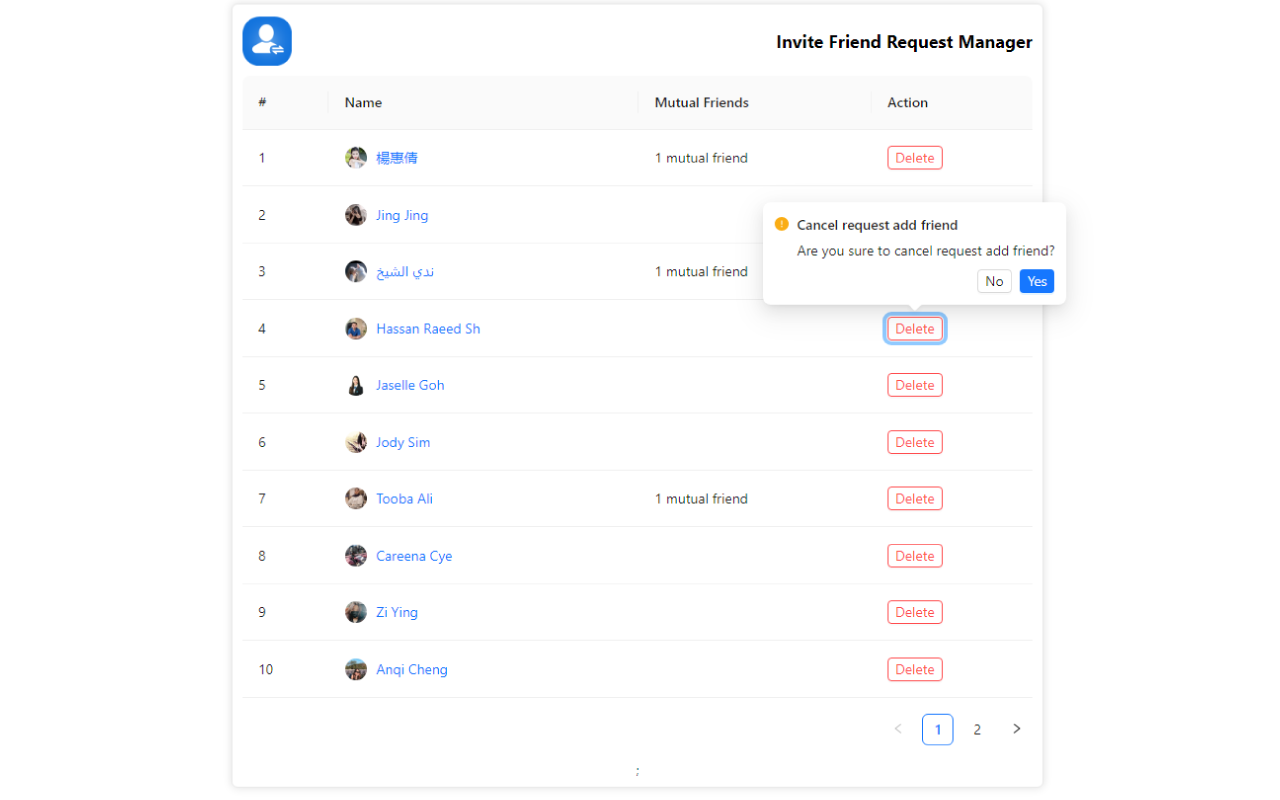The height and width of the screenshot is (800, 1280).
Task: Delete Jody Sim's friend request
Action: pyautogui.click(x=914, y=441)
